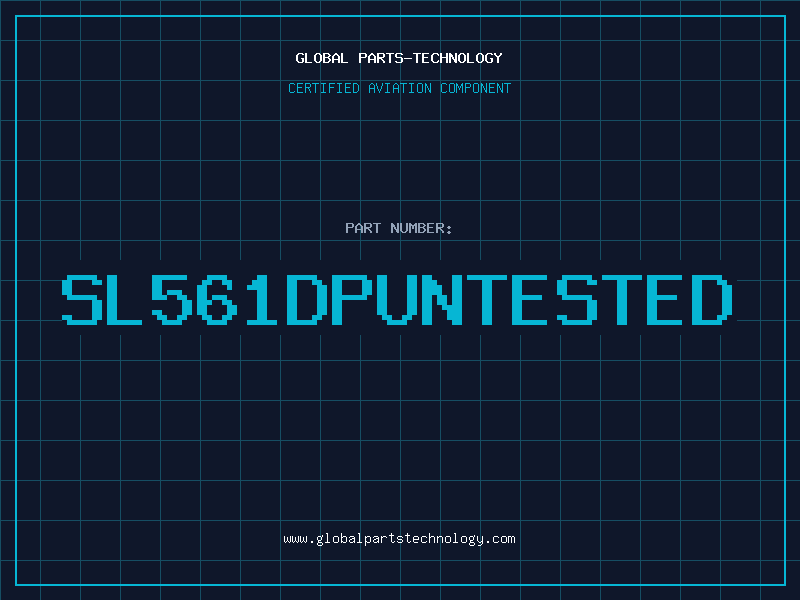Open the www.globalpartstechnology.com link

pyautogui.click(x=399, y=539)
